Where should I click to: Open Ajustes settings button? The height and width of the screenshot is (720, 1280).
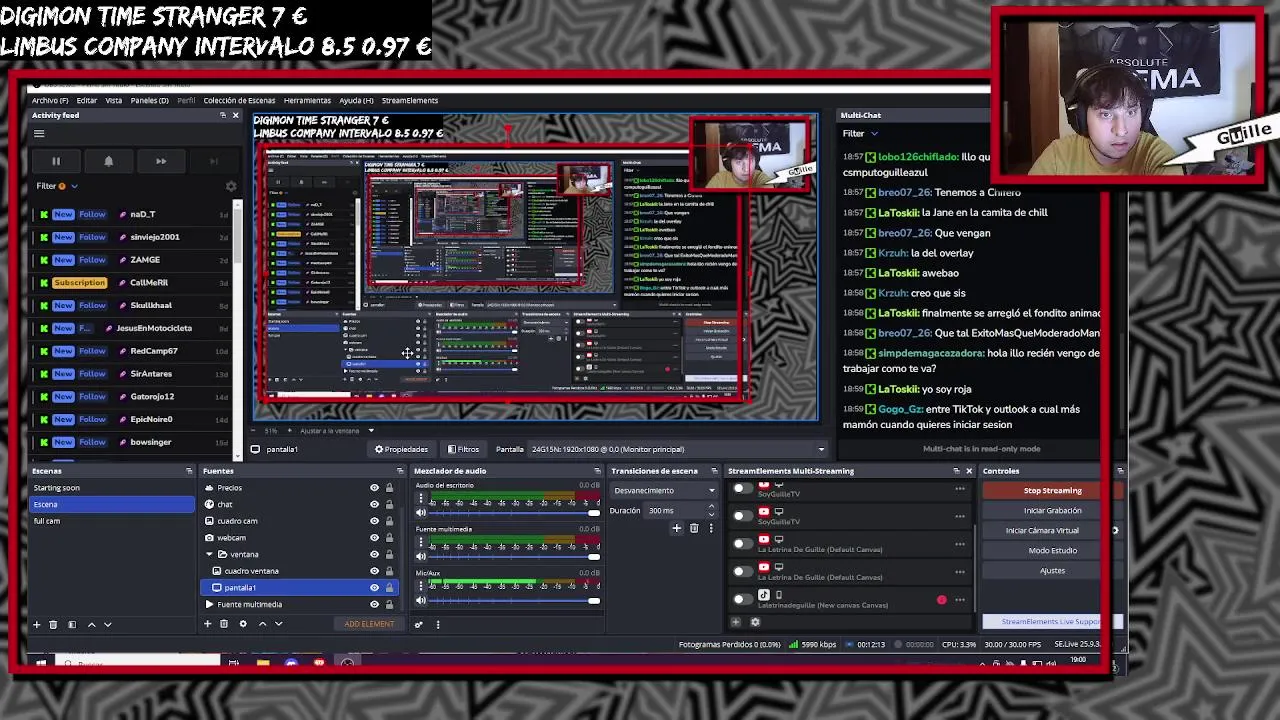[x=1052, y=571]
